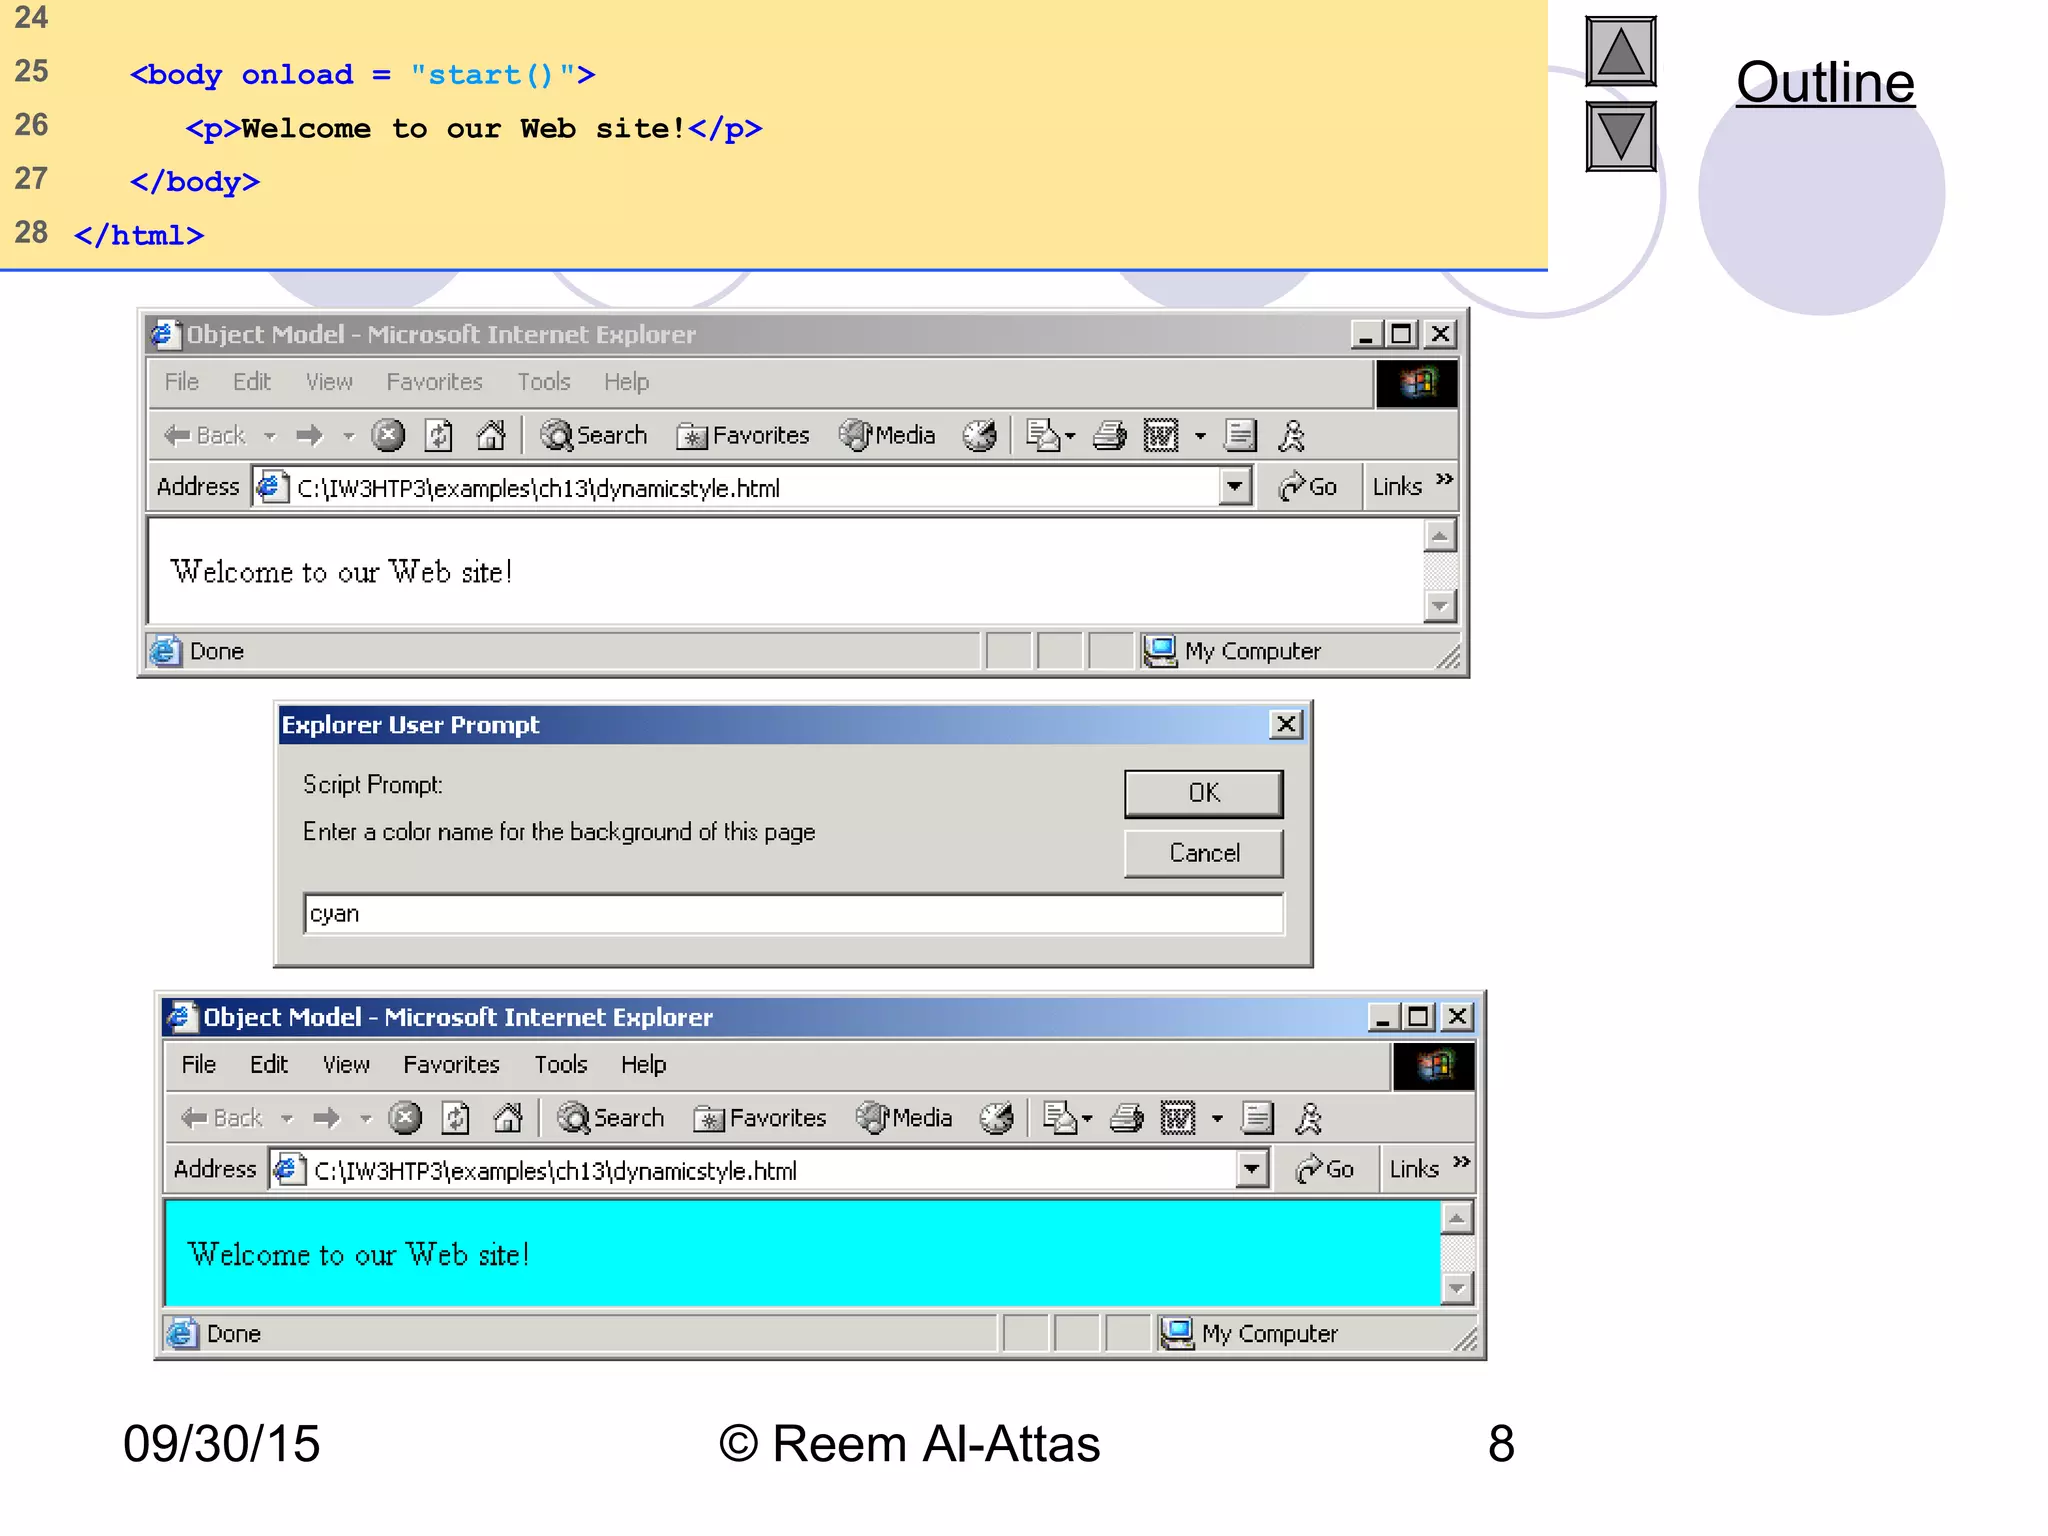Click the cyan color input field

tap(792, 914)
